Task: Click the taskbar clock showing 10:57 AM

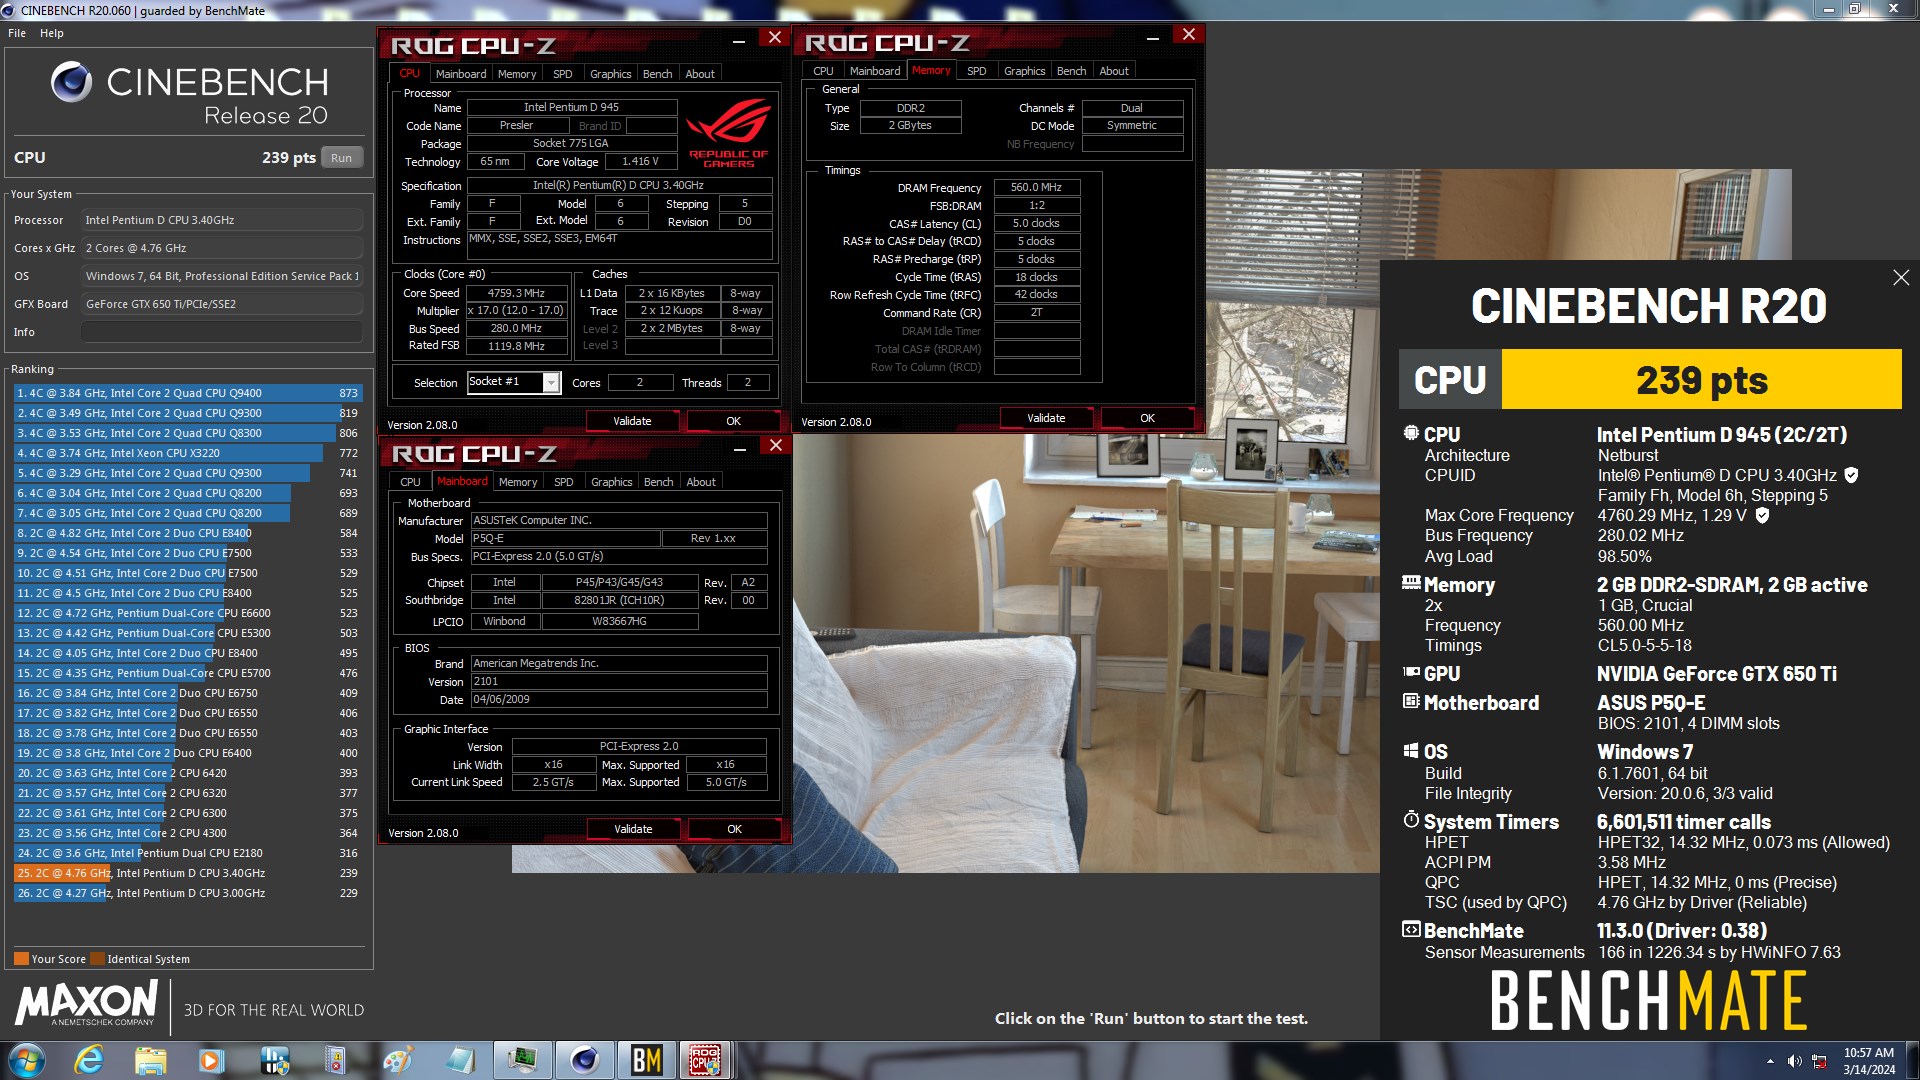Action: [1869, 1061]
